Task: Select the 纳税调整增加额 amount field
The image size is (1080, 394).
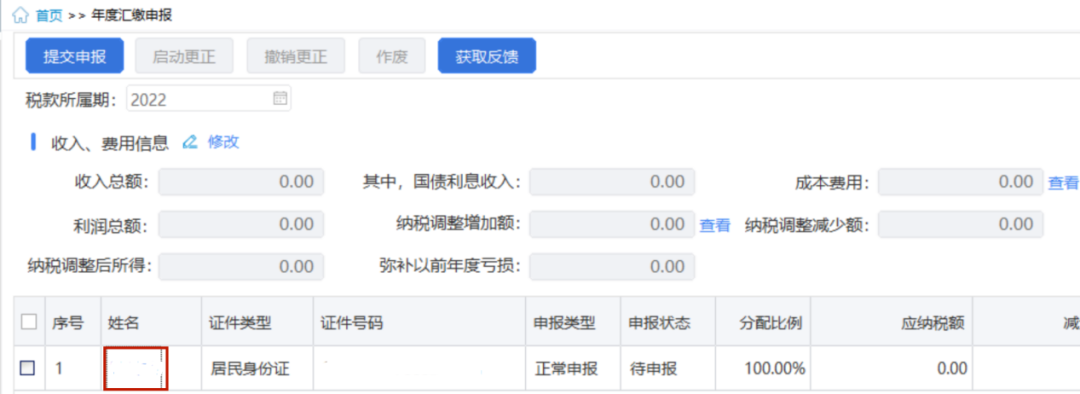Action: (x=612, y=225)
